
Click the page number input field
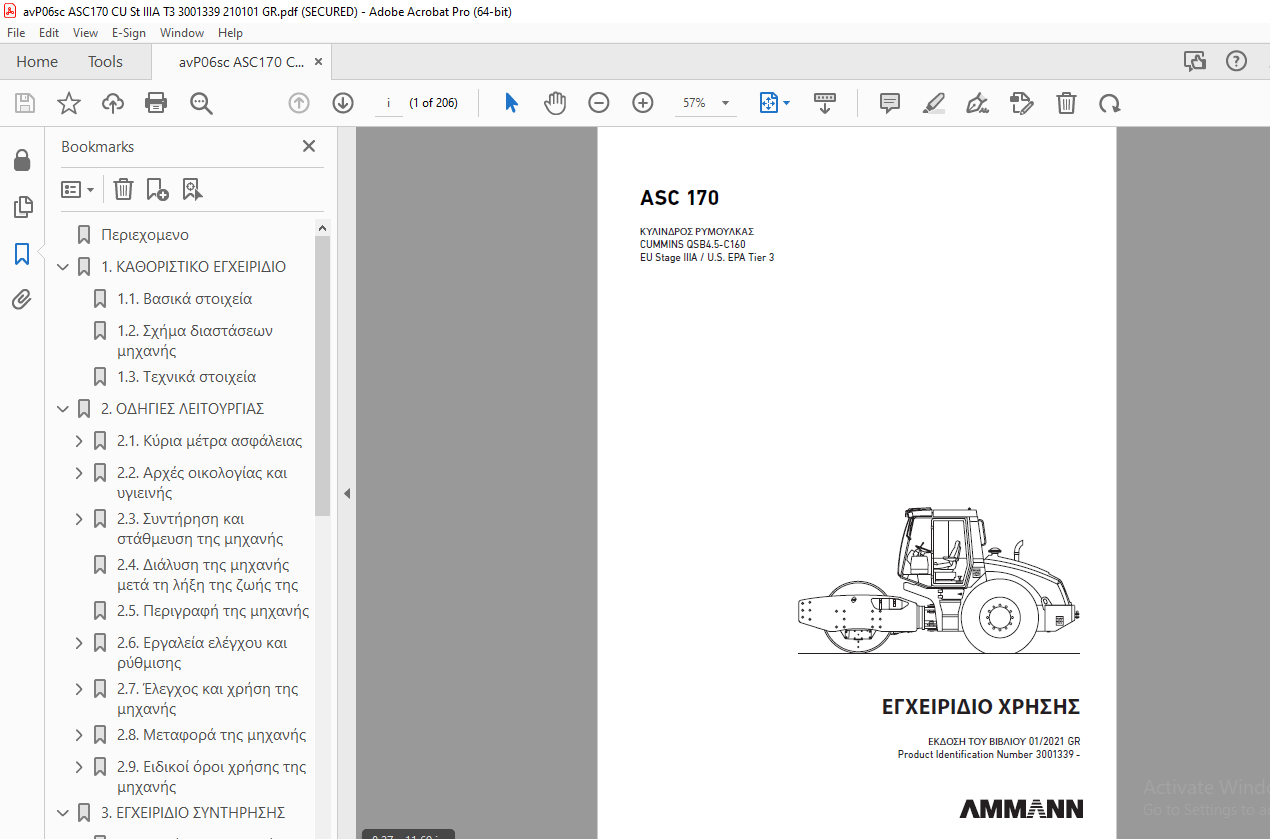[x=388, y=103]
